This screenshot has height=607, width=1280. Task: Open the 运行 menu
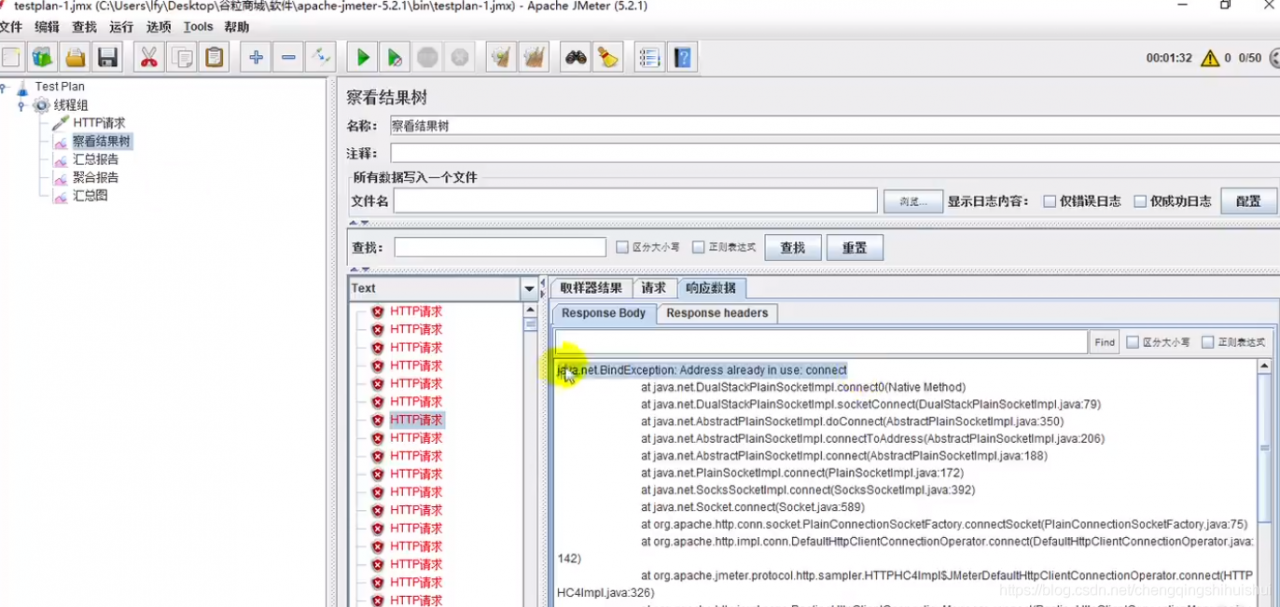point(121,27)
